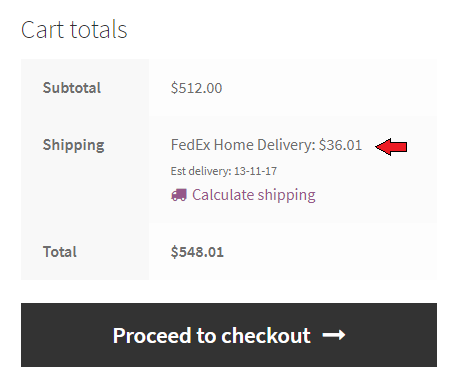Click the word Cart in the heading

pos(42,30)
